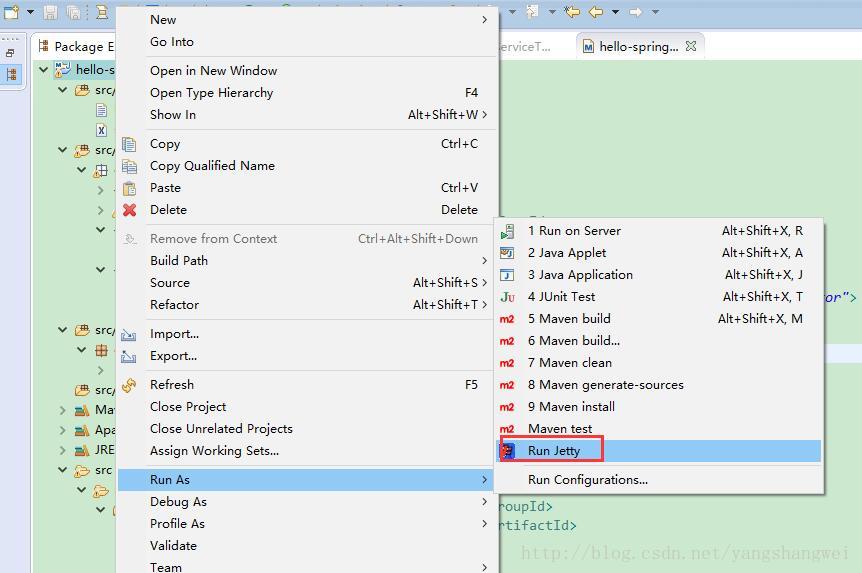Open Run Configurations... dialog

[x=659, y=480]
